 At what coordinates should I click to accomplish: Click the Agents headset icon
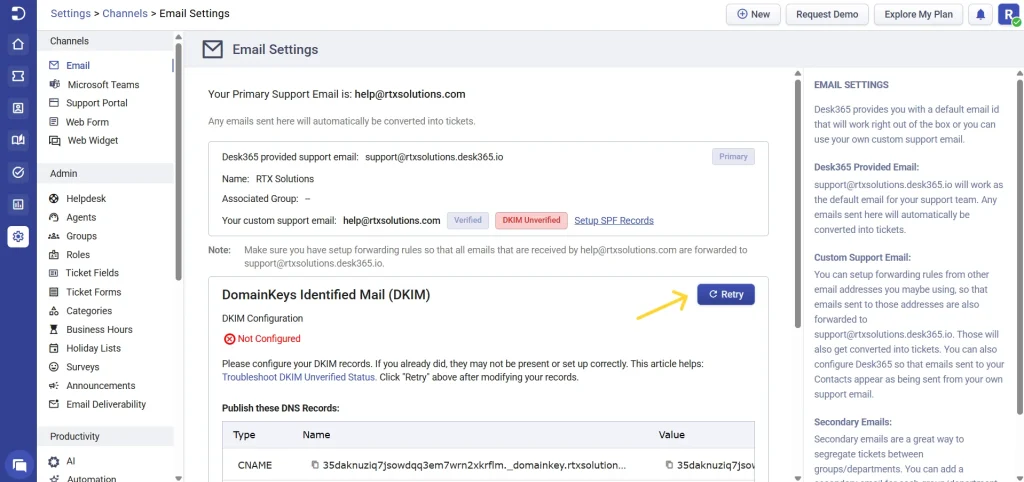tap(54, 217)
